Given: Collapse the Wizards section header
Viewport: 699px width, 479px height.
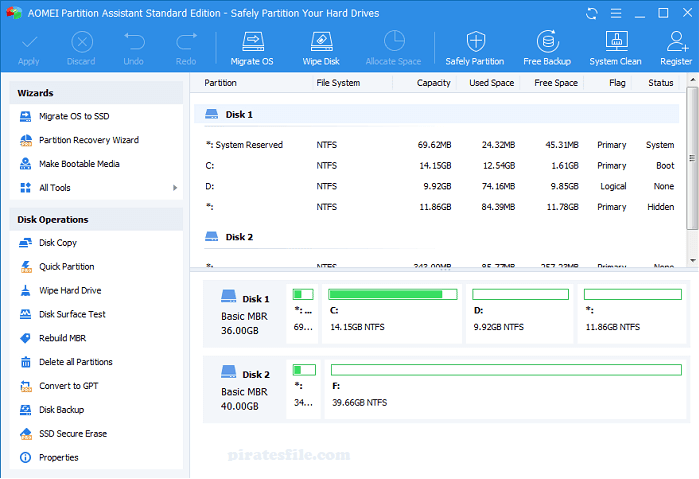Looking at the screenshot, I should click(x=96, y=93).
